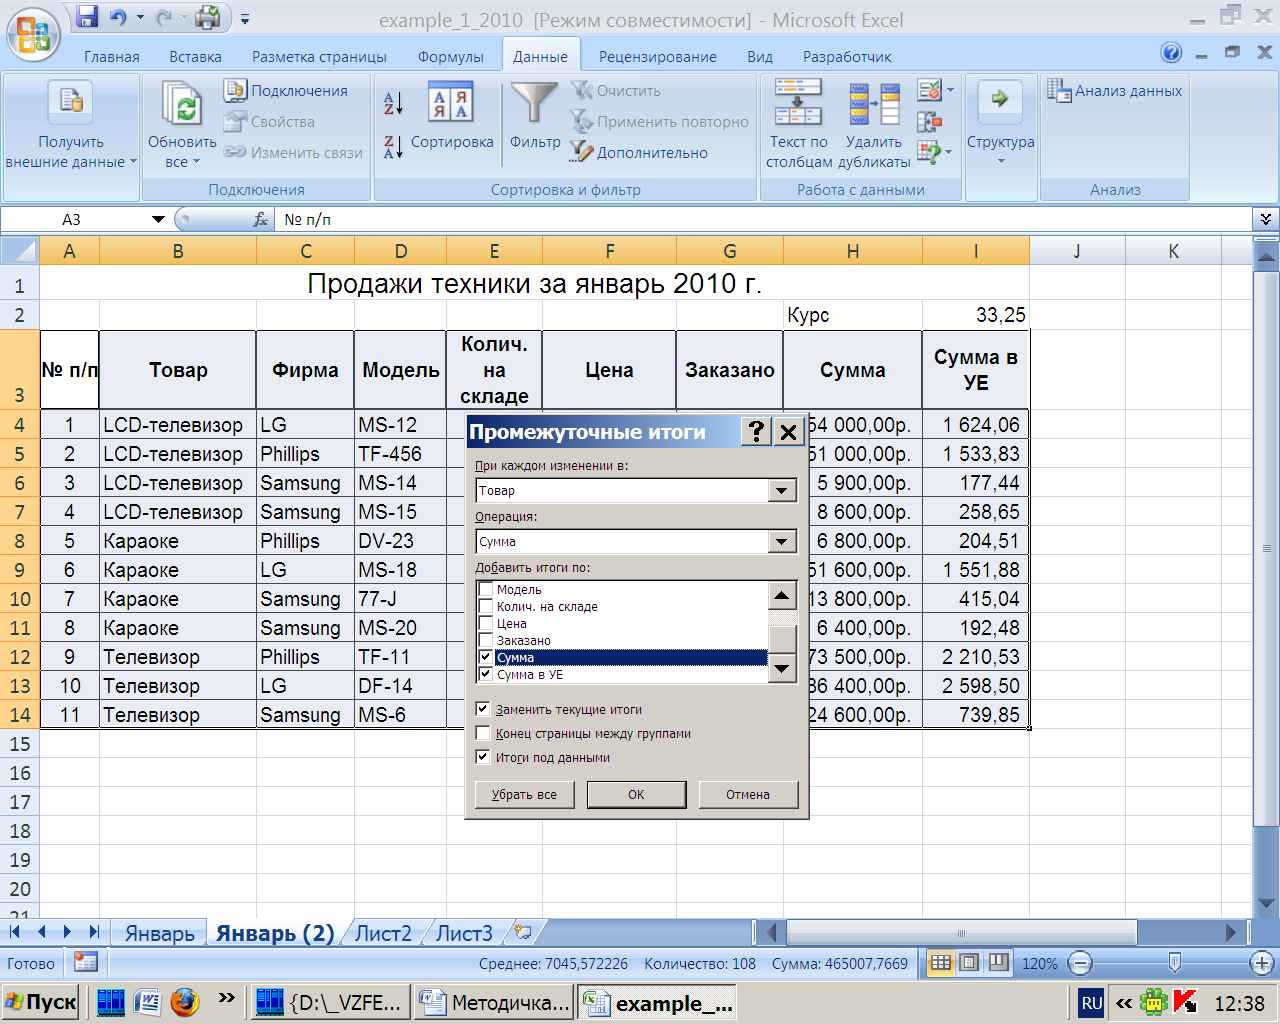Click the Отмена button
Image resolution: width=1280 pixels, height=1024 pixels.
click(x=748, y=795)
